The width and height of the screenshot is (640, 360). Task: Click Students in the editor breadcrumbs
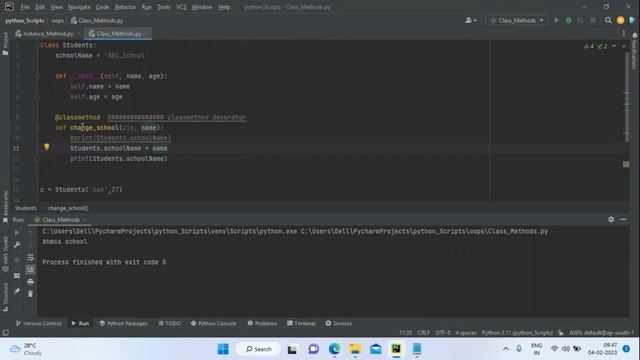point(25,208)
